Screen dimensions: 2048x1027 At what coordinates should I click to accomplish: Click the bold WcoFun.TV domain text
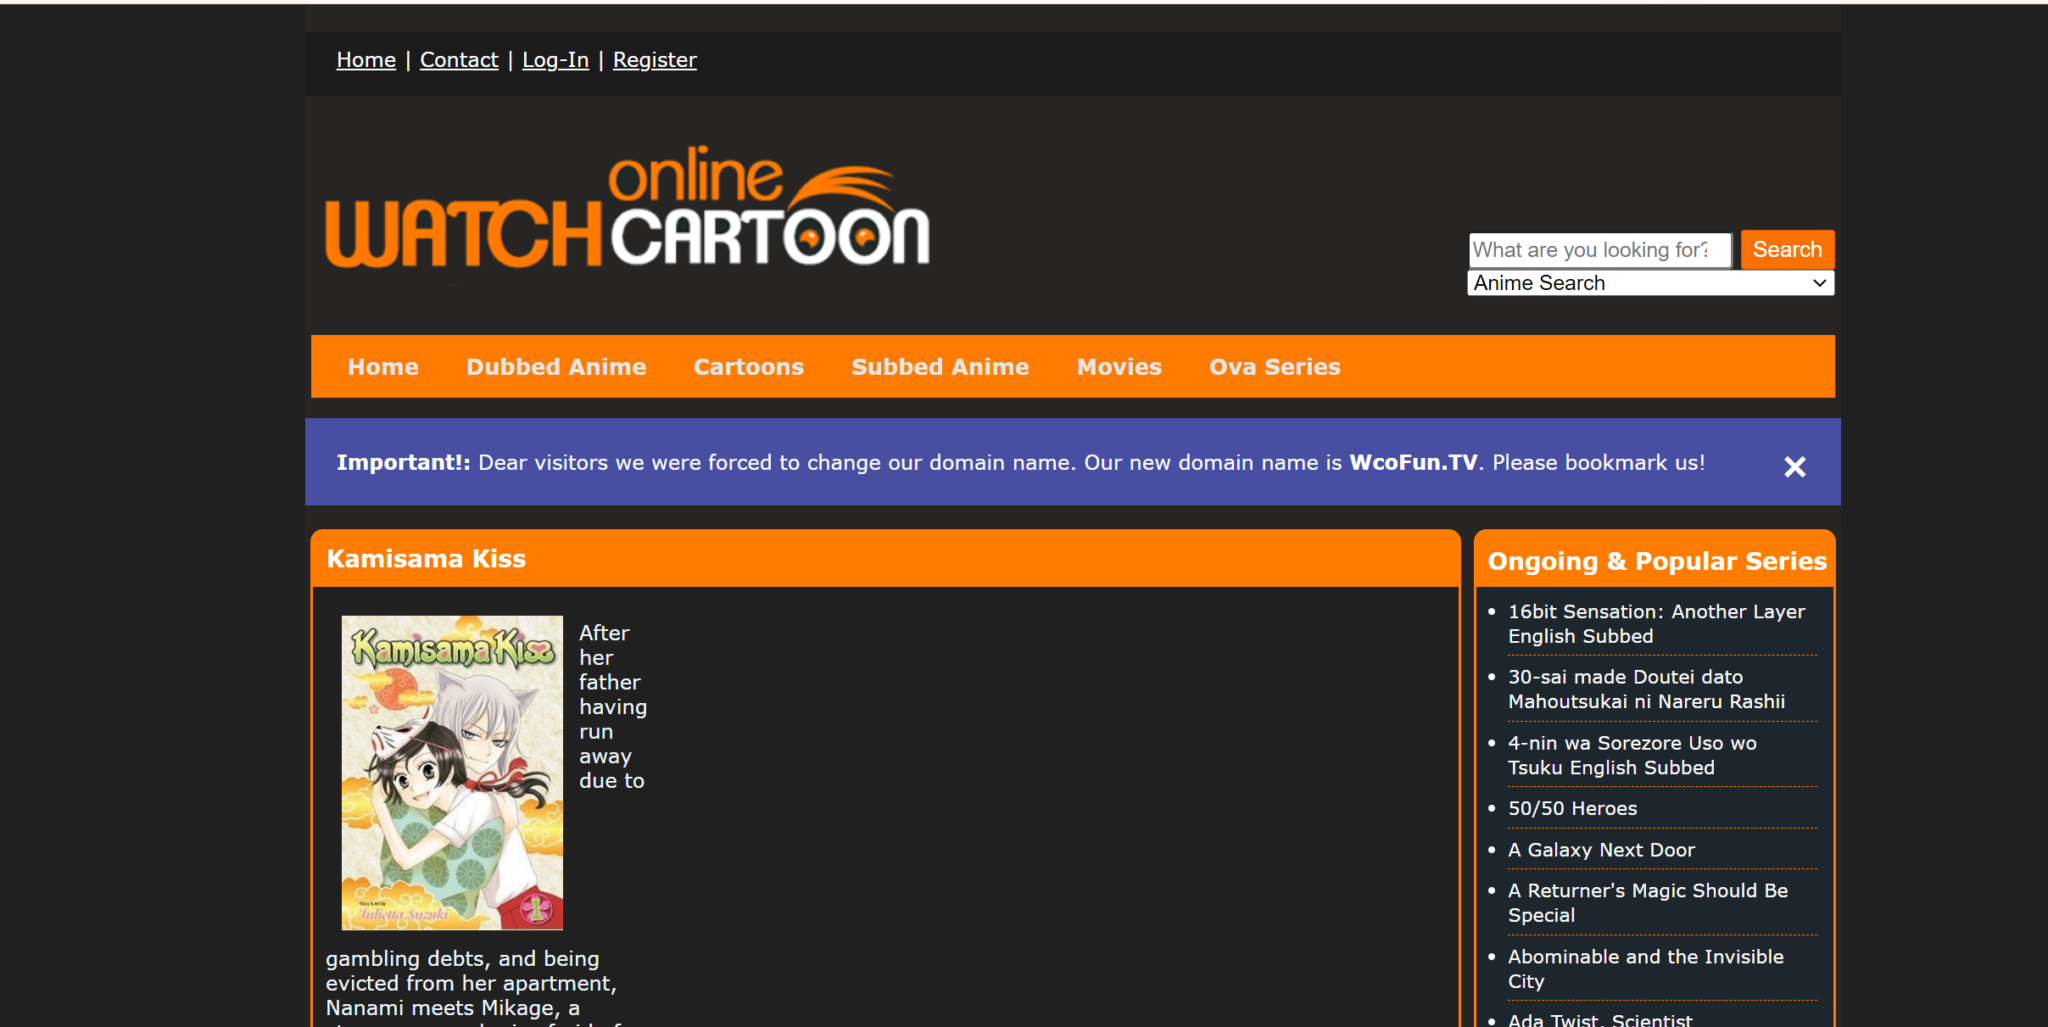coord(1413,462)
